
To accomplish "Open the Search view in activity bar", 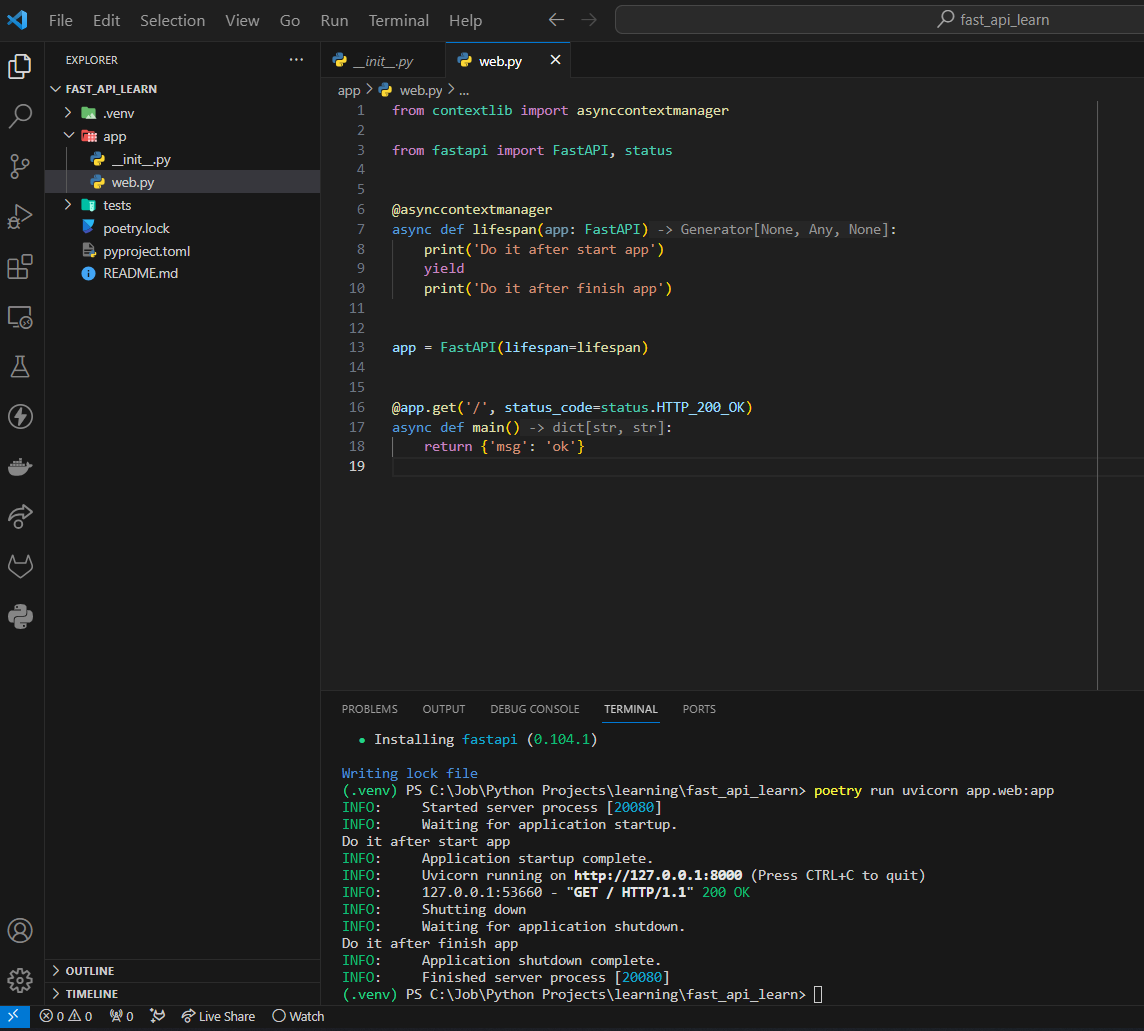I will tap(20, 117).
